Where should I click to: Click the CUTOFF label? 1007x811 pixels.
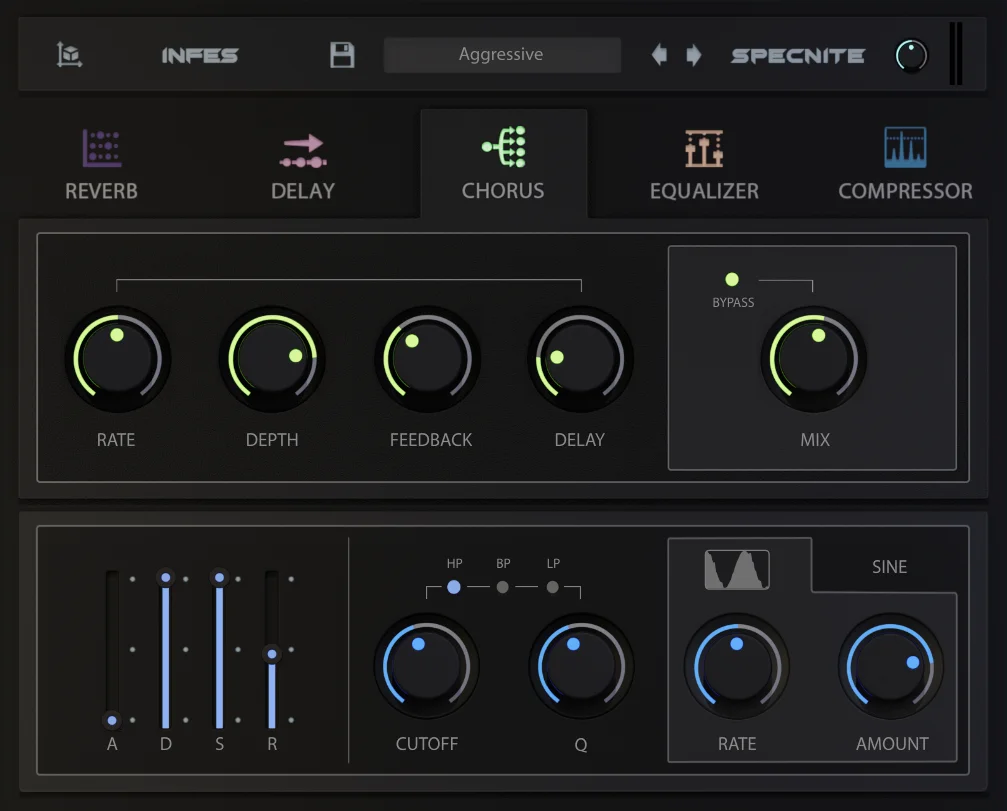tap(427, 744)
